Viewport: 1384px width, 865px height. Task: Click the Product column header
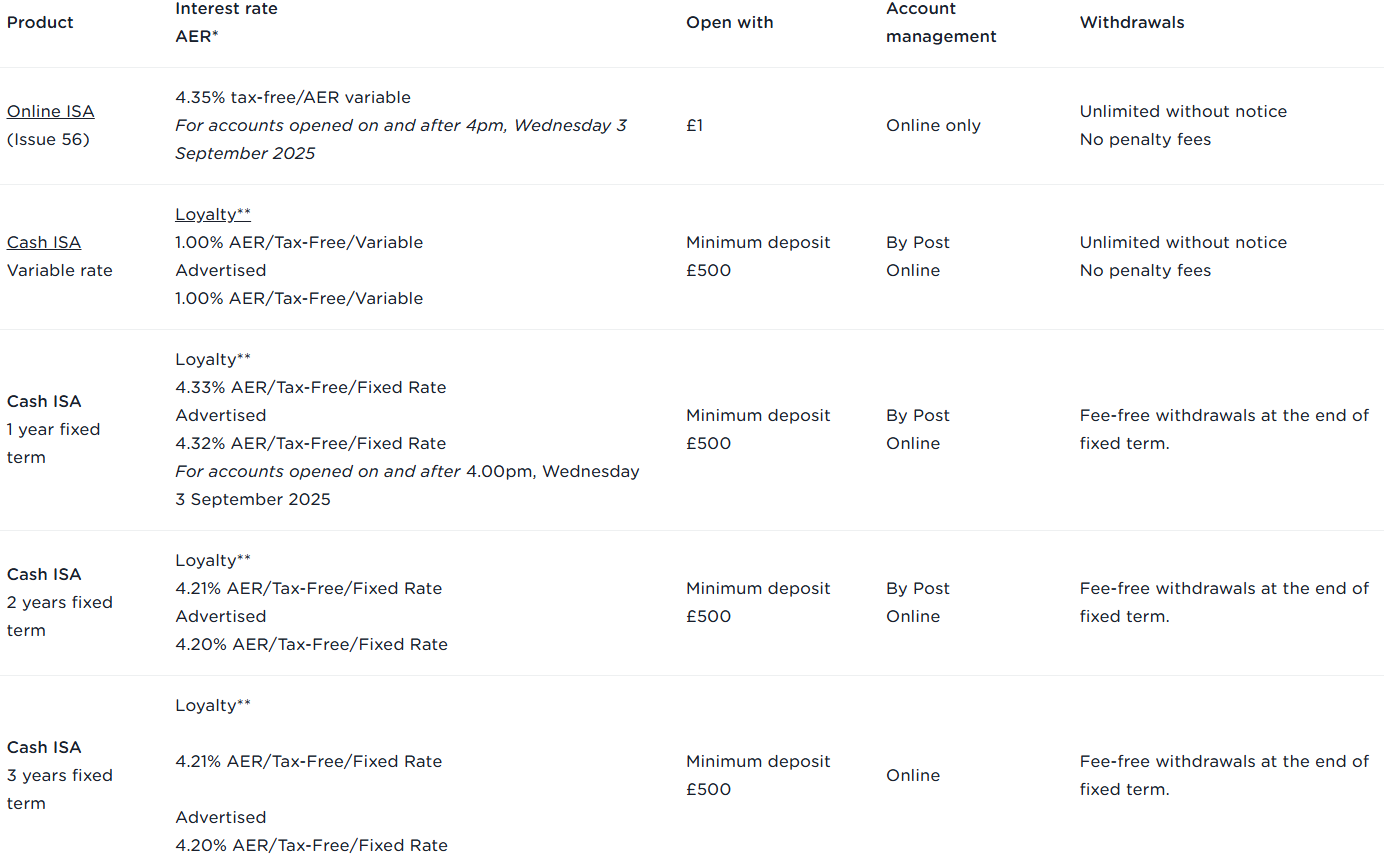[40, 22]
